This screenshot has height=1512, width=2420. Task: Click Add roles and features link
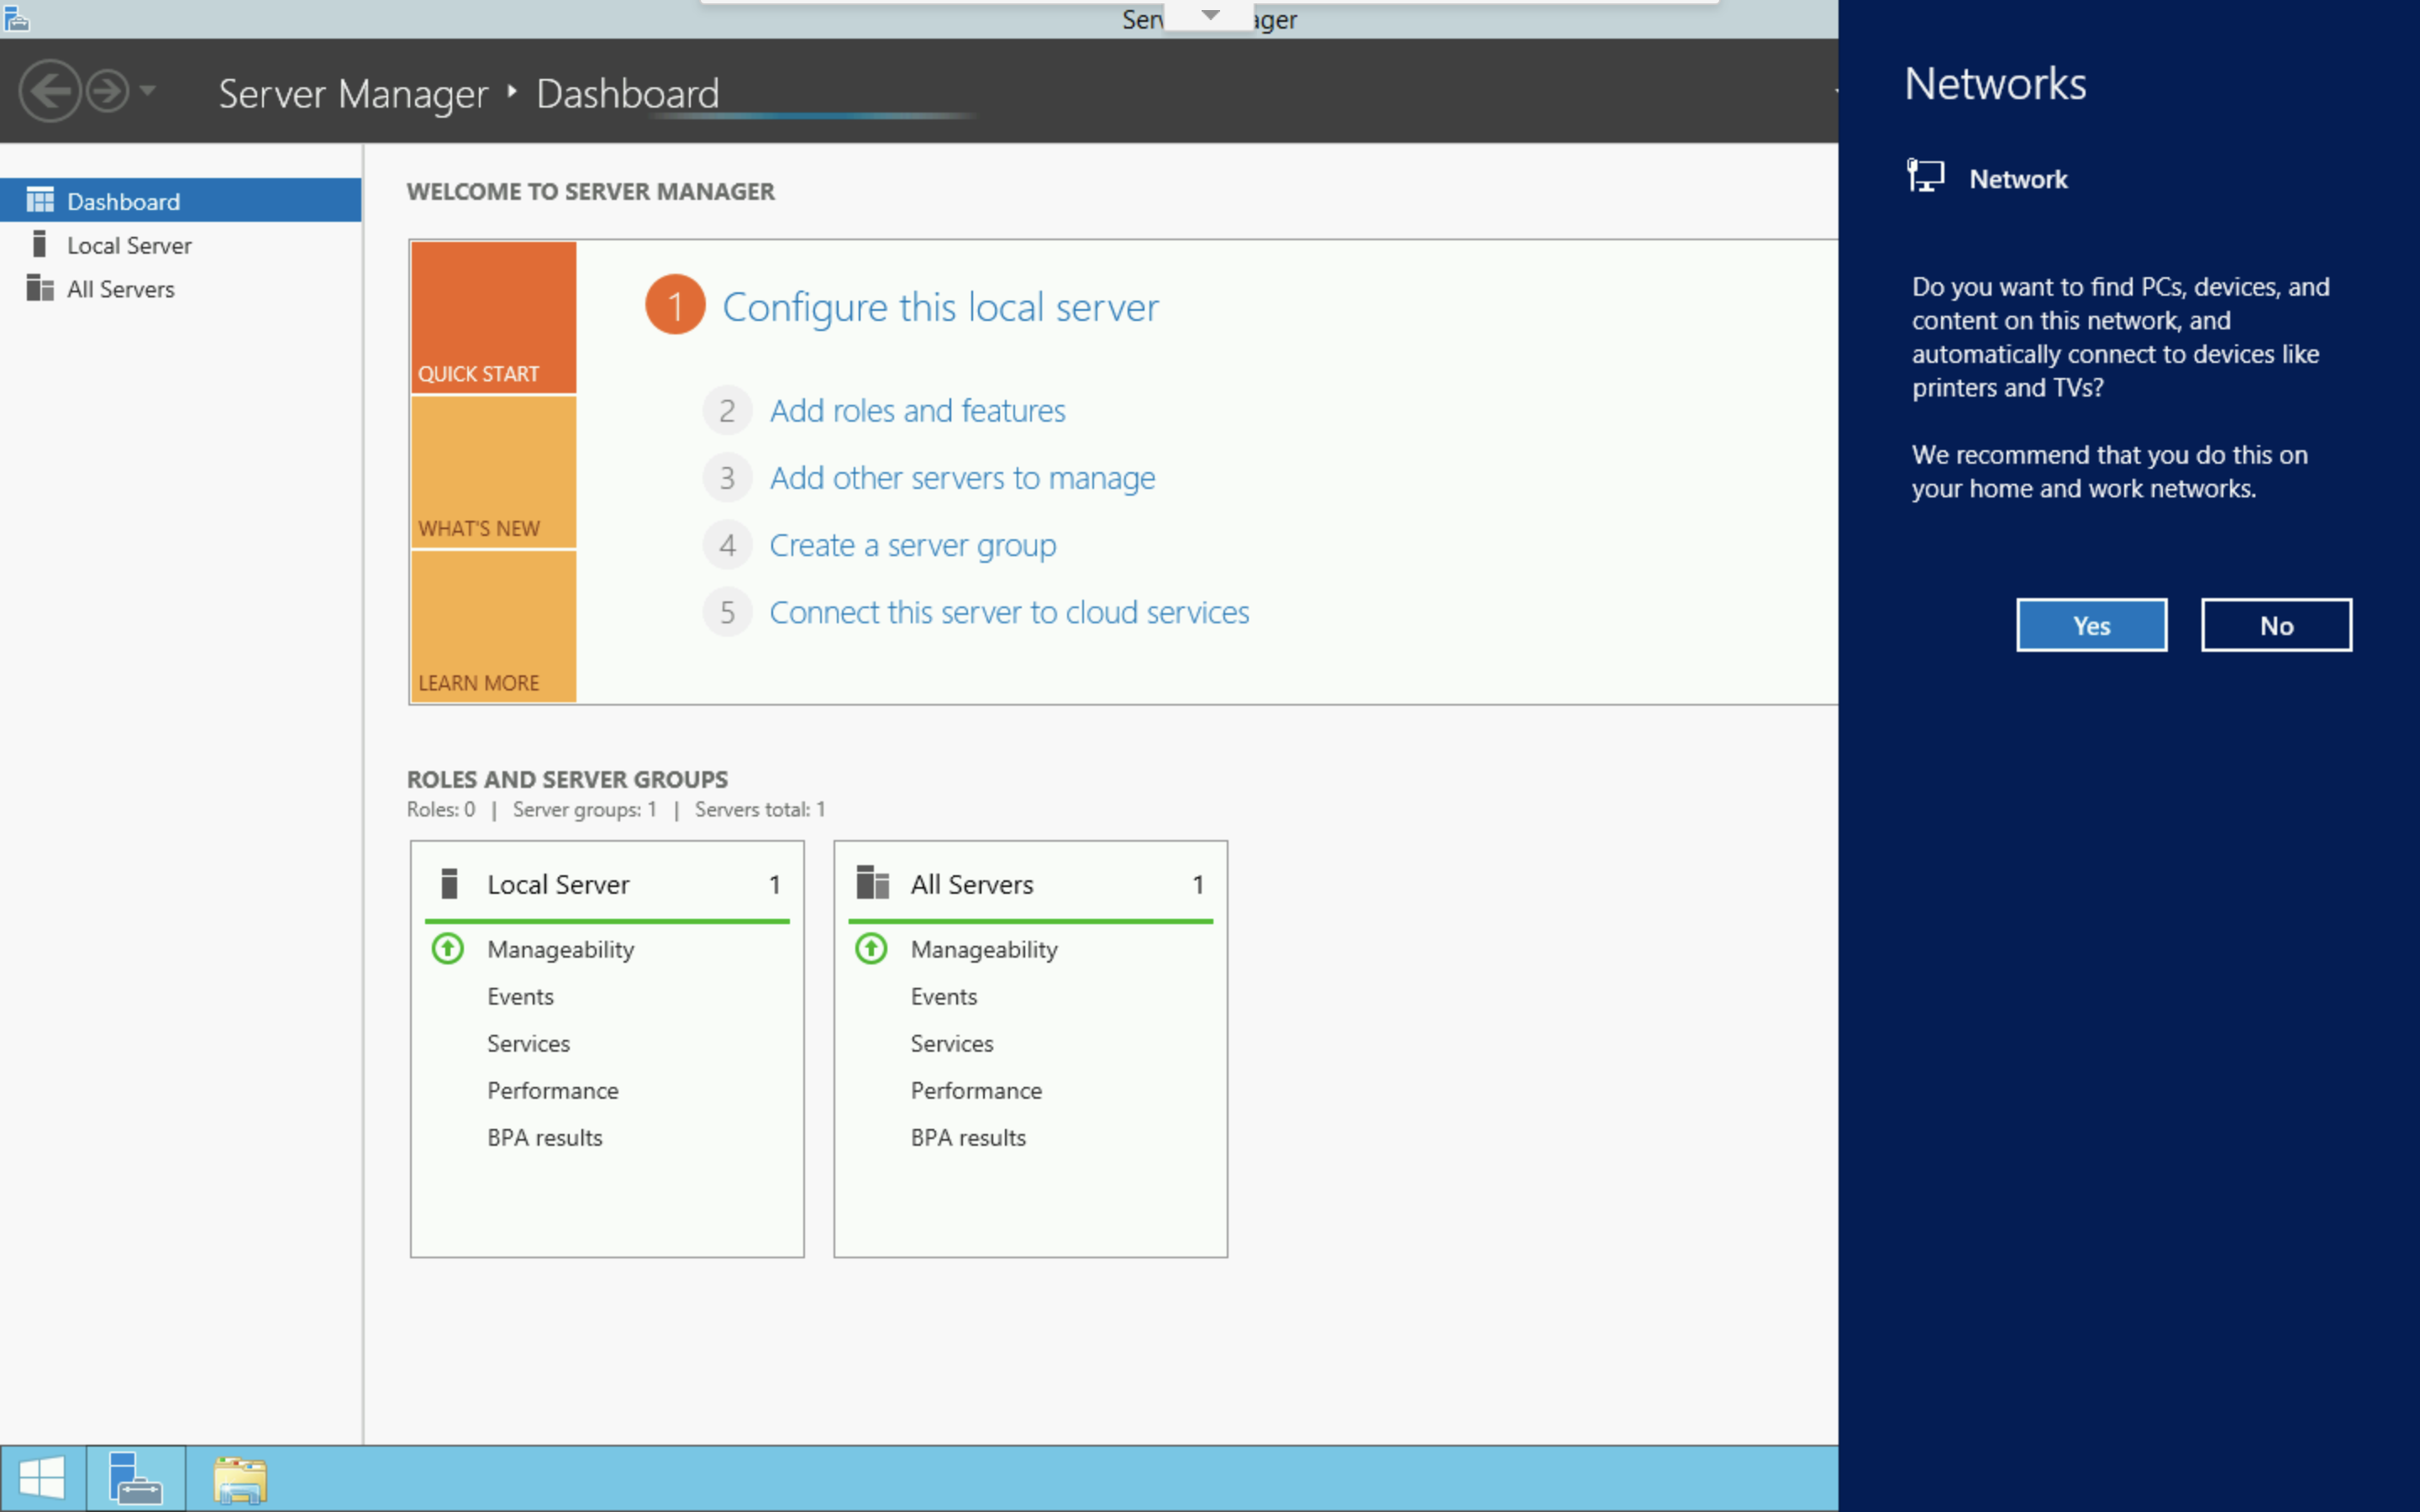click(x=917, y=411)
